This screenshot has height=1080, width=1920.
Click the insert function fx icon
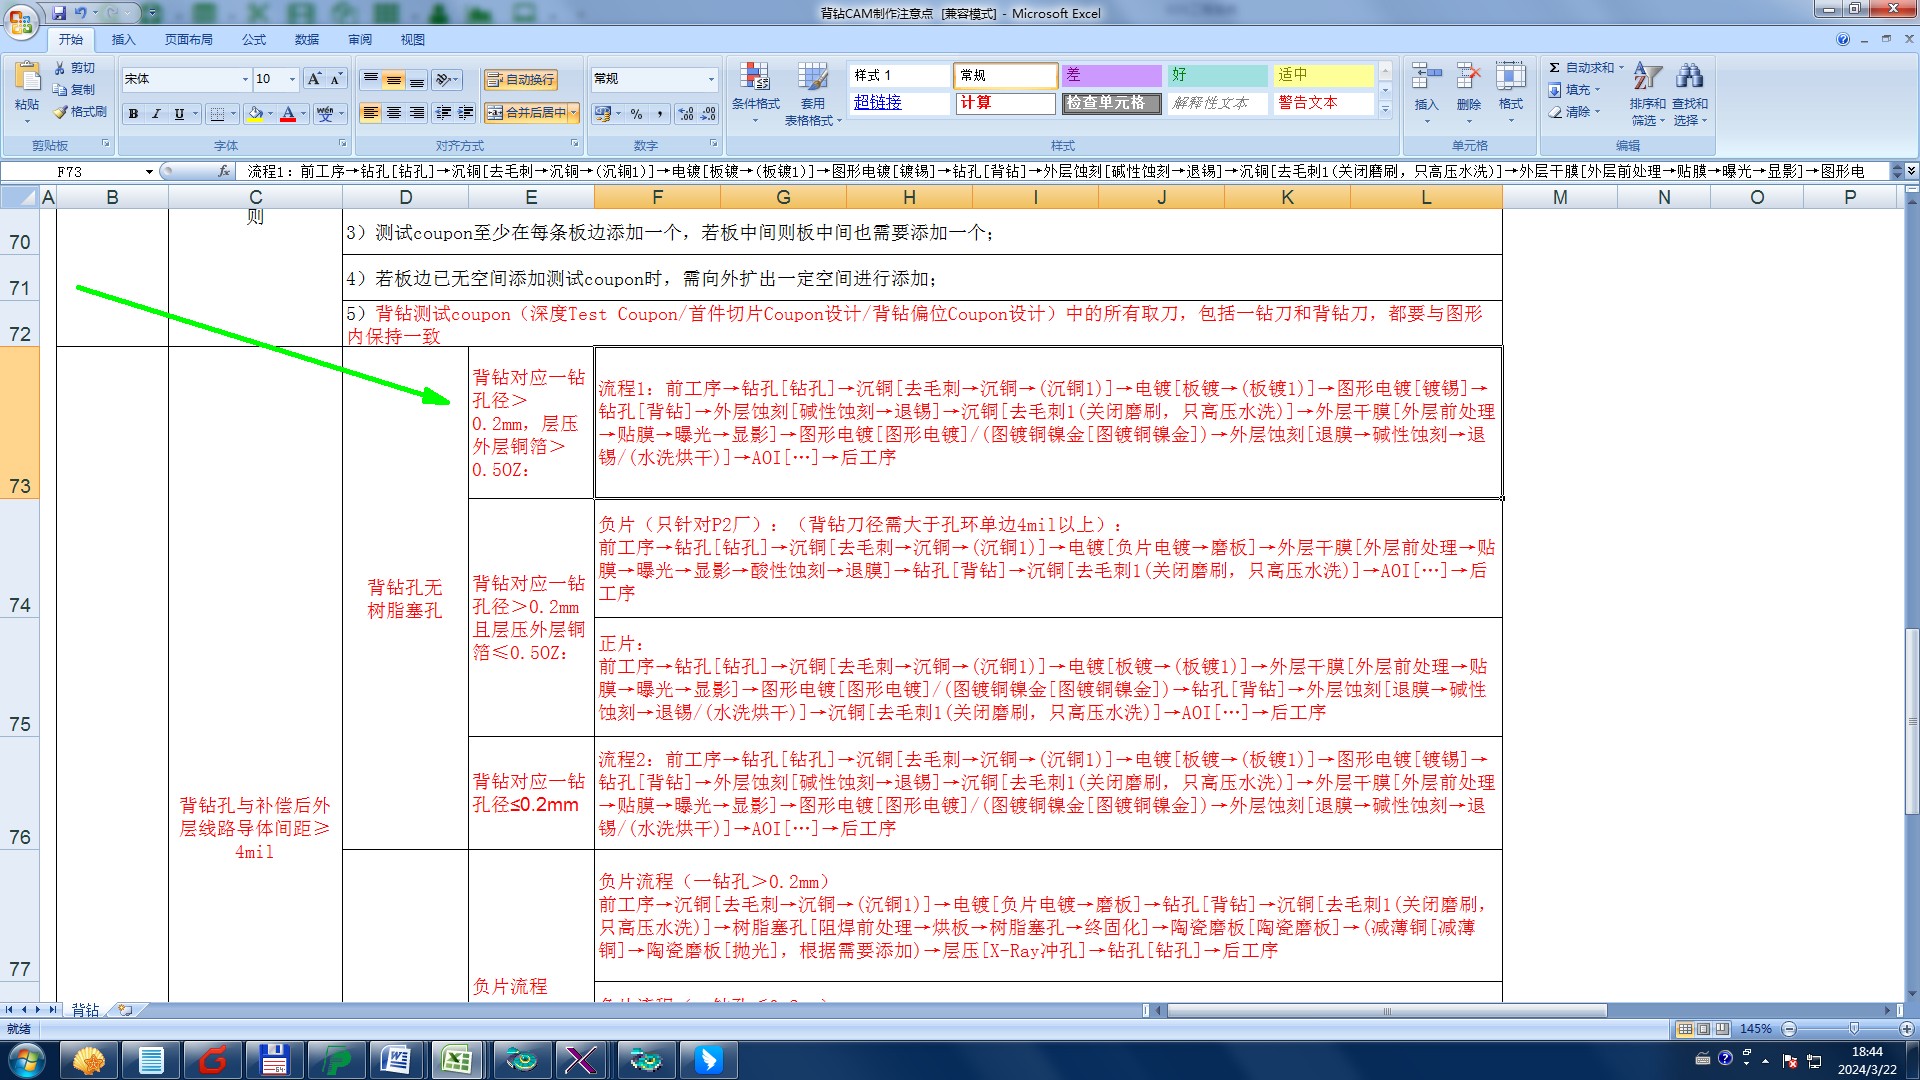pos(224,171)
